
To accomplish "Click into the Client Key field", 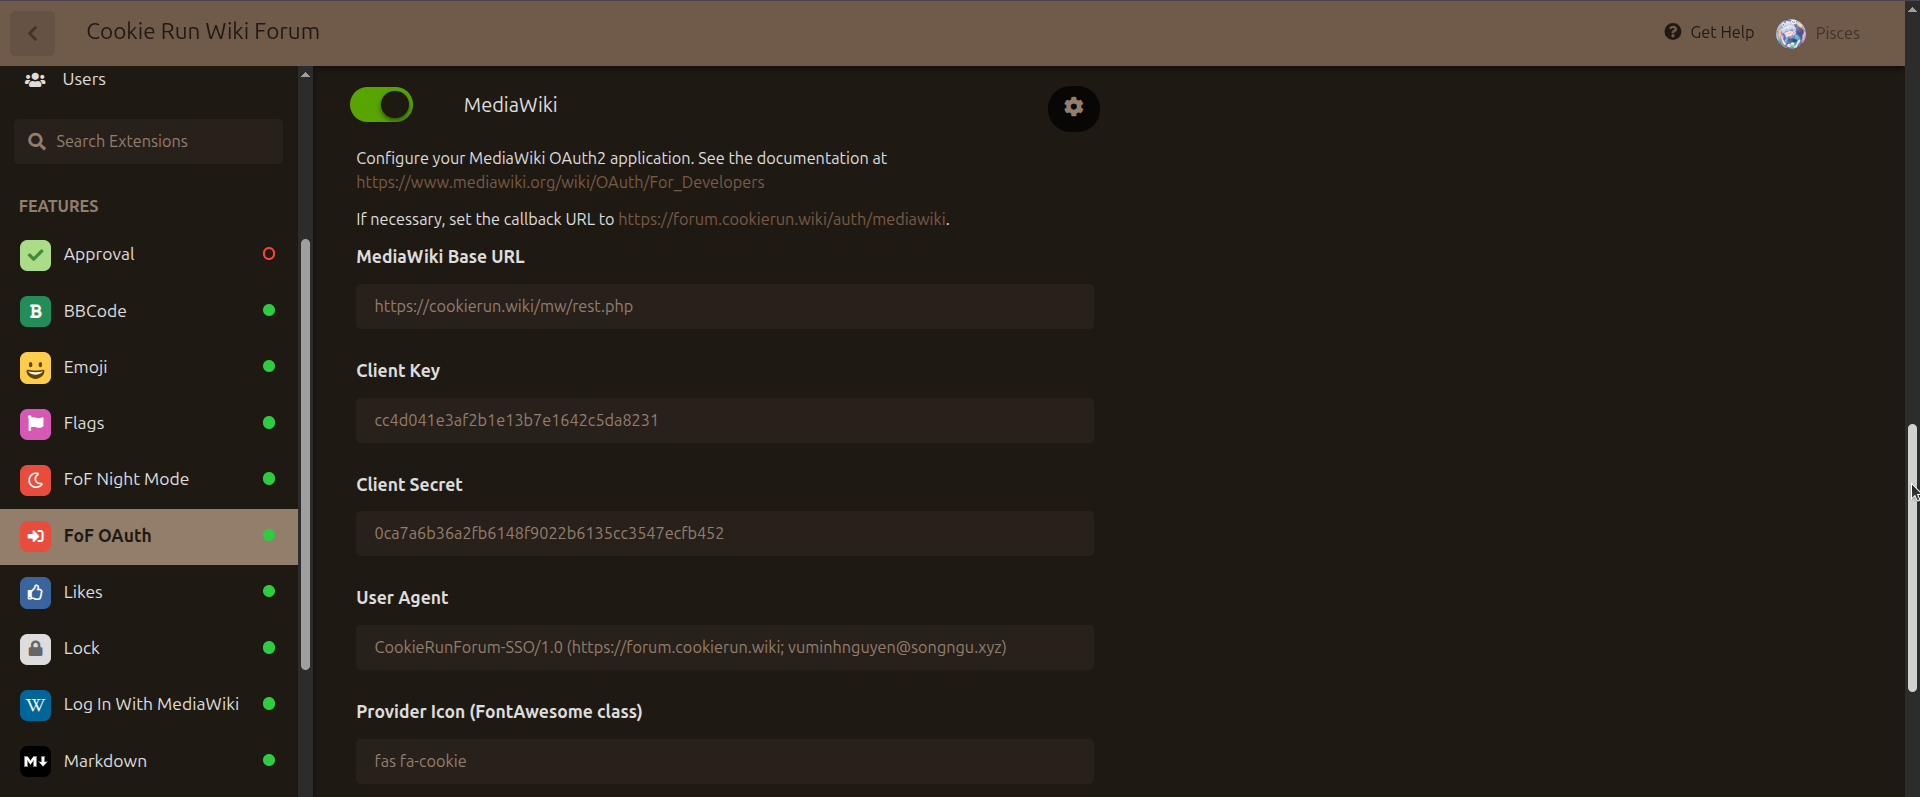I will [725, 420].
